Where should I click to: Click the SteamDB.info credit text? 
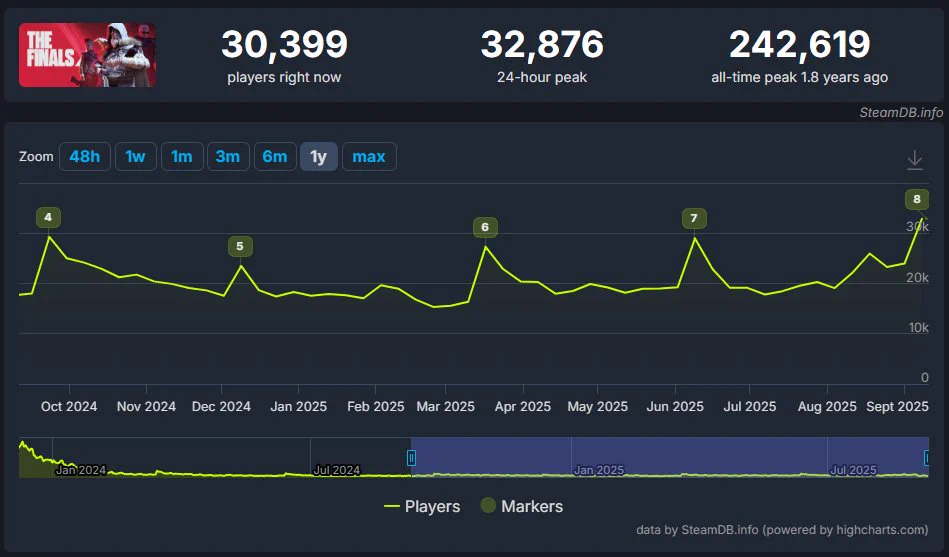click(901, 113)
